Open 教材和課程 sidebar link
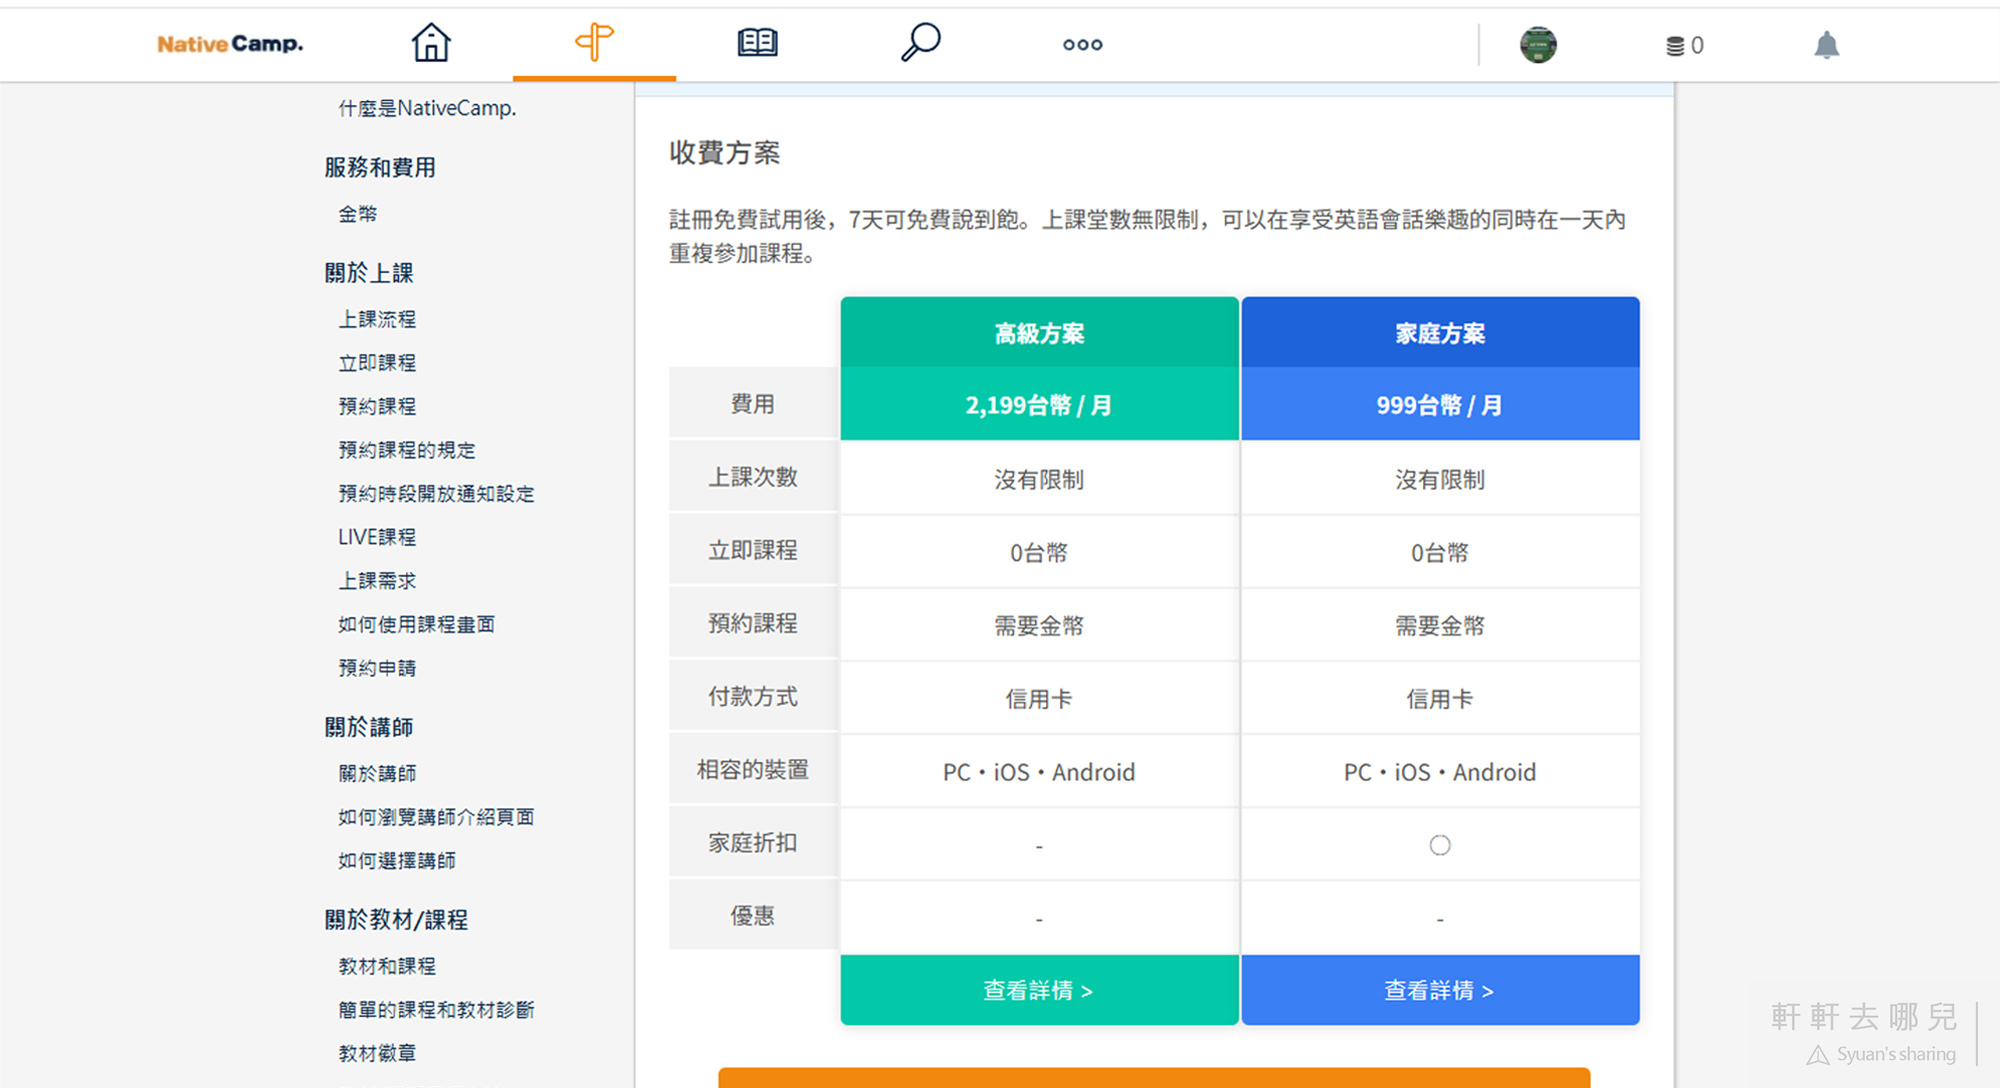Screen dimensions: 2000x1088 point(387,967)
